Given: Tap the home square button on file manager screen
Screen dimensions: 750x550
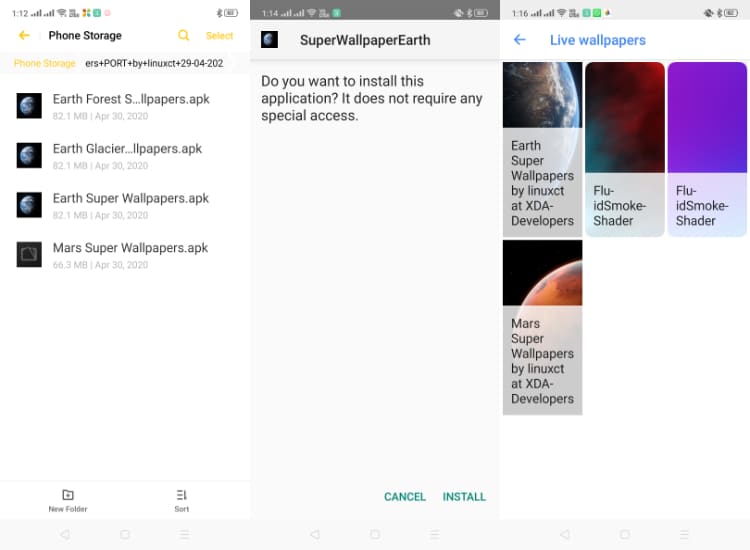Looking at the screenshot, I should point(125,534).
